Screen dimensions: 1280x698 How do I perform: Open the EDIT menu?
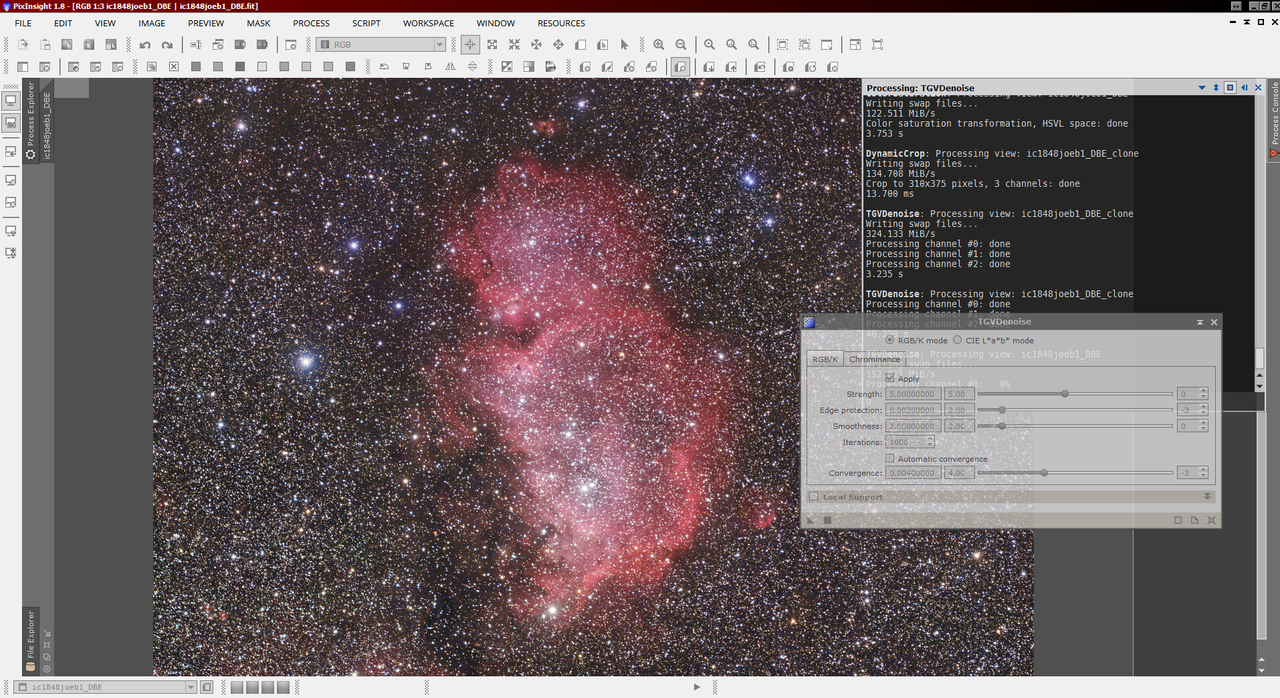coord(63,23)
